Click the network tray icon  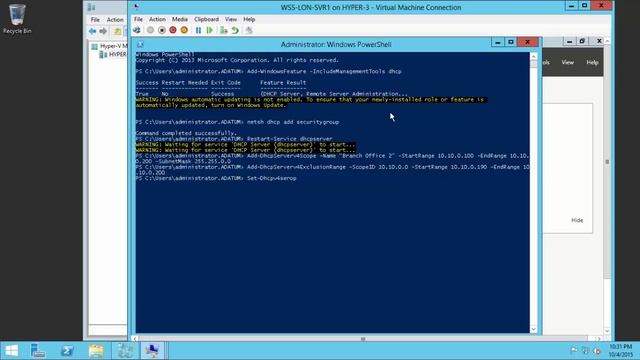coord(585,350)
